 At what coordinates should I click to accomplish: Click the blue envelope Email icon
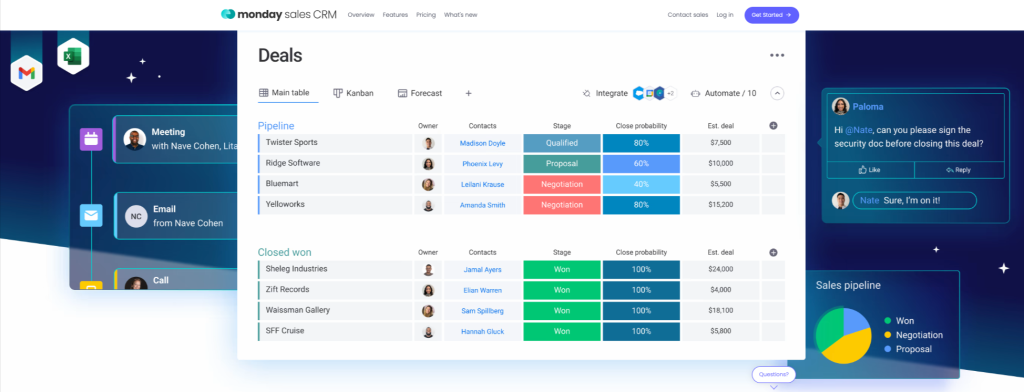pos(91,215)
